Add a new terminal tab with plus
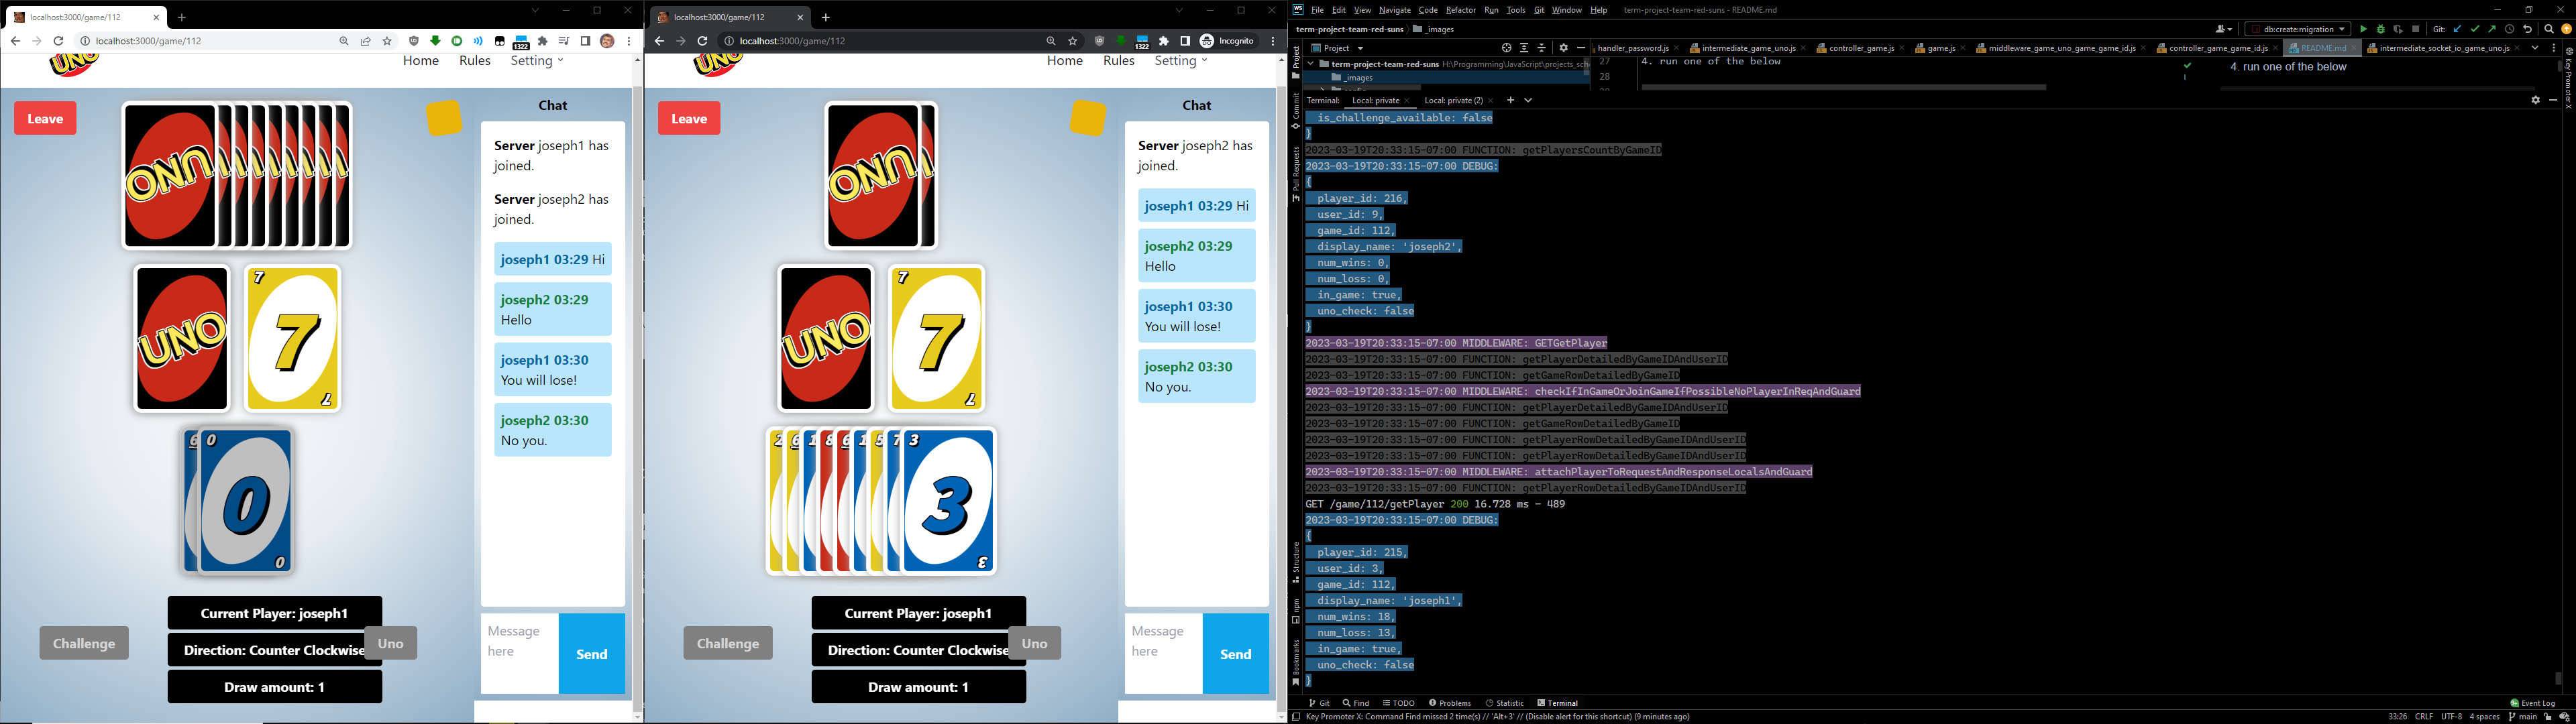This screenshot has height=724, width=2576. click(x=1510, y=100)
